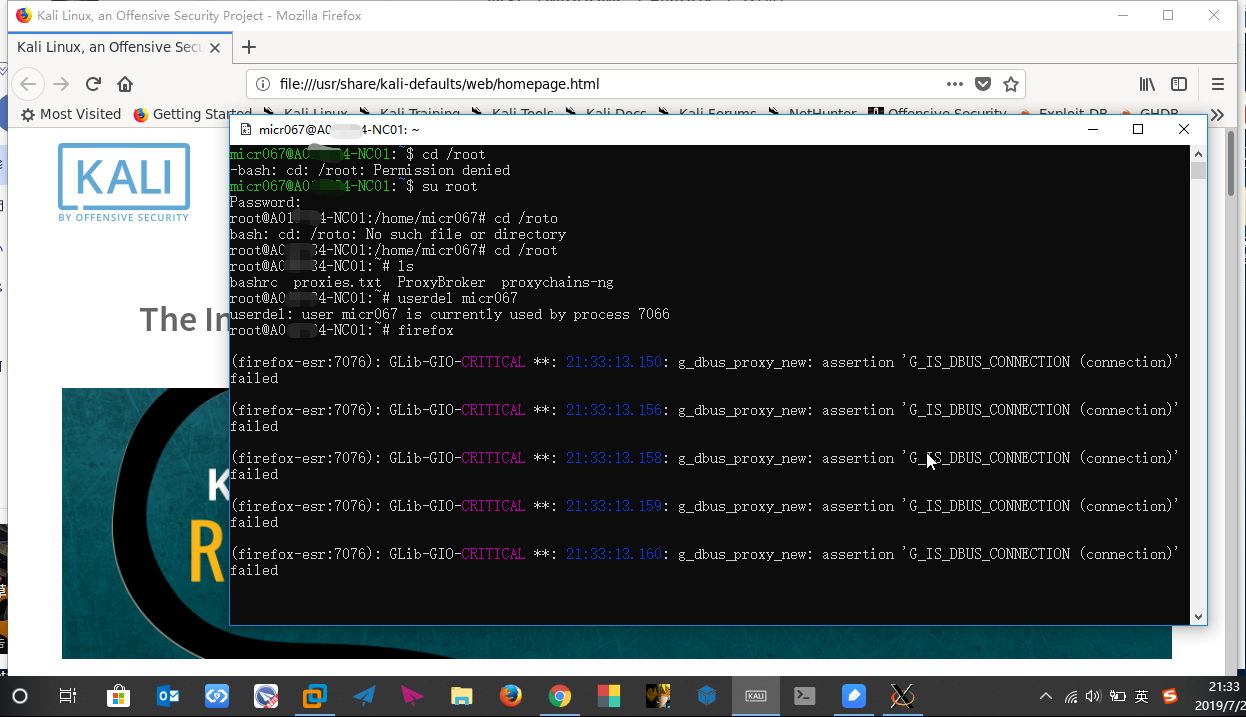Open the Firefox Library icon
The width and height of the screenshot is (1246, 717).
pos(1147,84)
